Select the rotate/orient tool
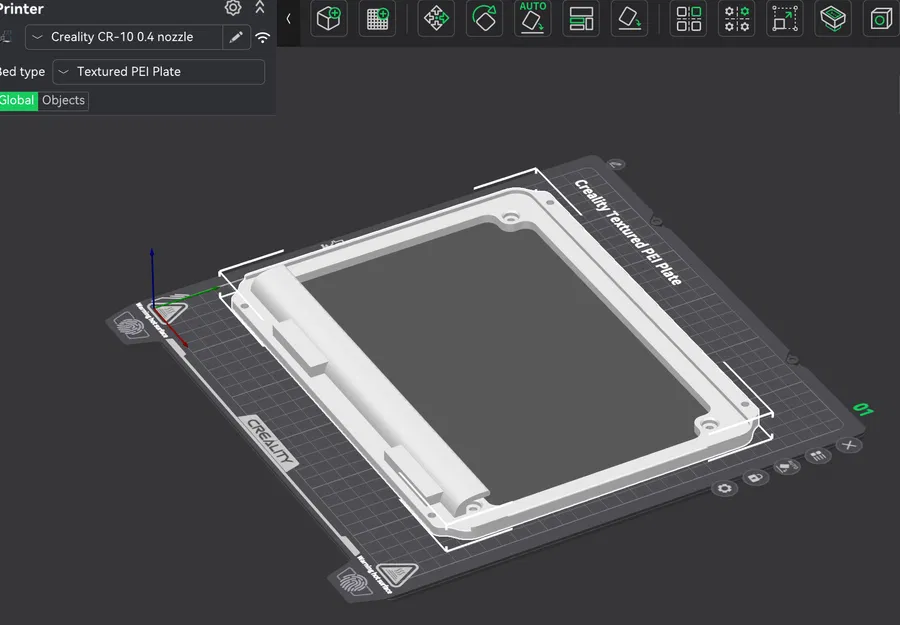Viewport: 900px width, 625px height. point(484,19)
